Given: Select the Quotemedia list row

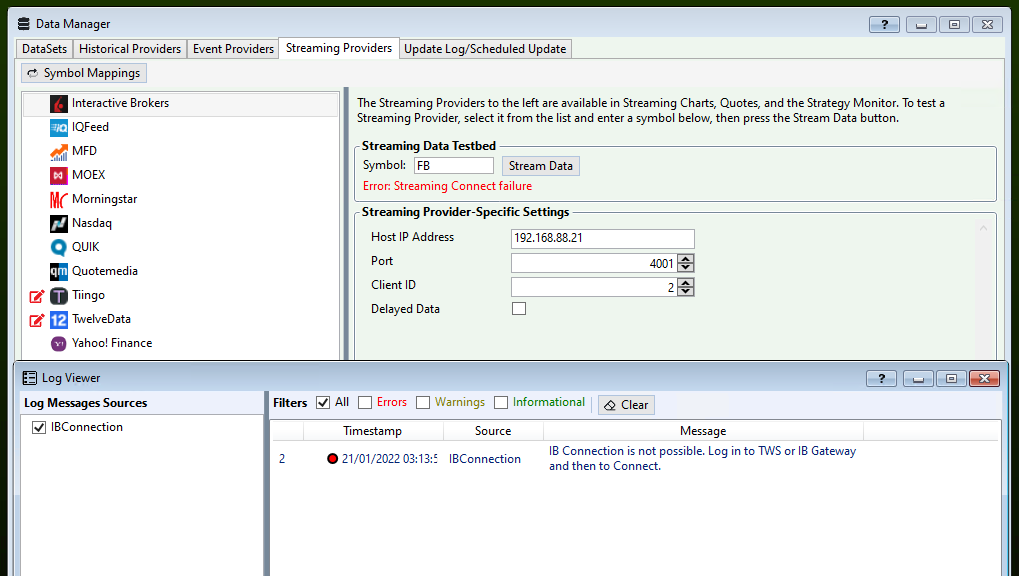Looking at the screenshot, I should click(181, 272).
